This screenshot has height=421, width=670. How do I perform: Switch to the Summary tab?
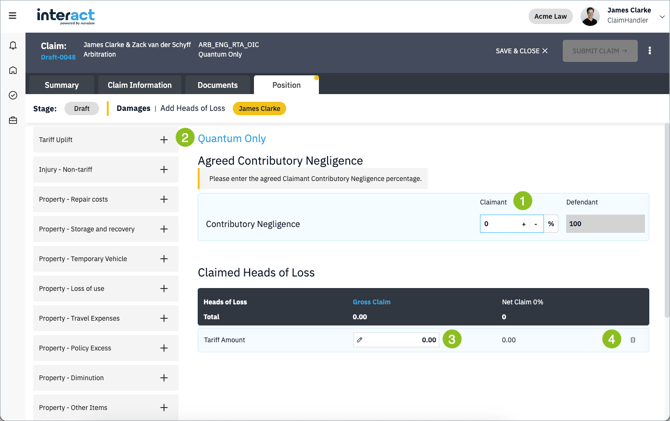(x=62, y=85)
